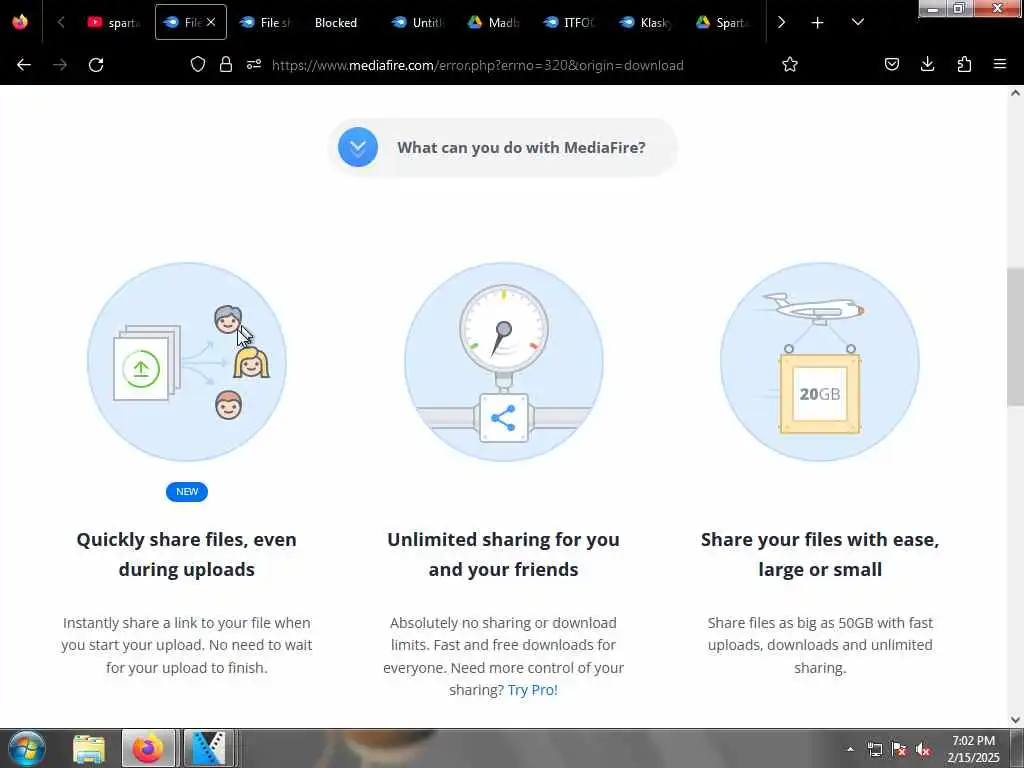Viewport: 1024px width, 768px height.
Task: Click the speed gauge sharing illustration
Action: coord(504,362)
